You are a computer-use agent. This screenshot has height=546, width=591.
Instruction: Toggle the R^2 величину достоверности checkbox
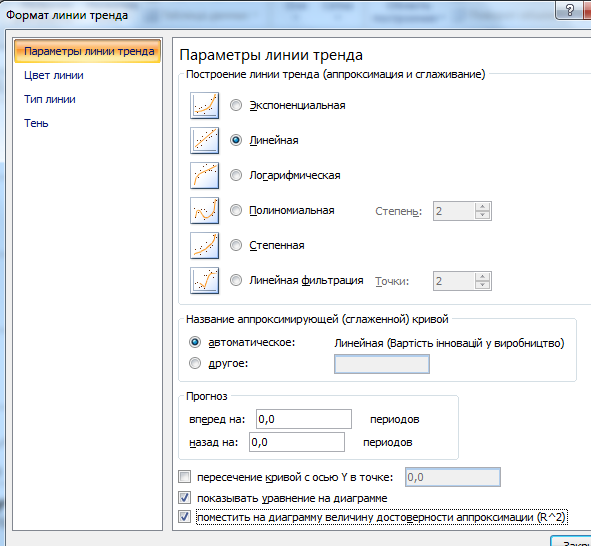[x=184, y=517]
